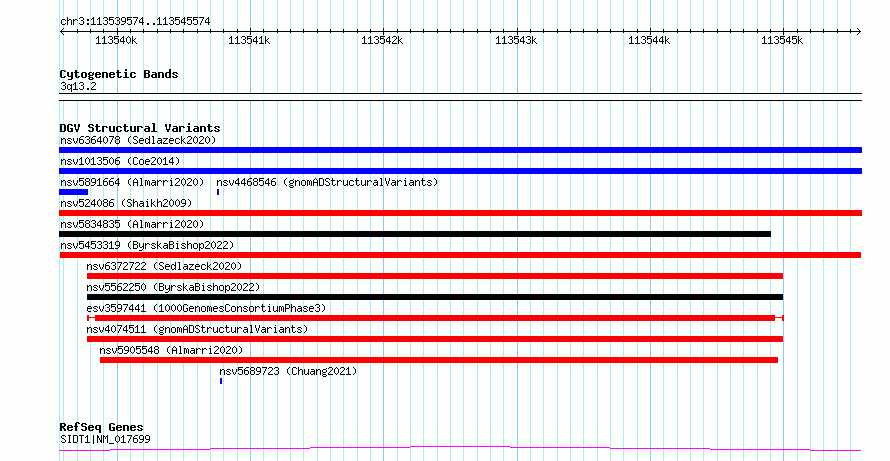Select the 3q13.2 band label
Viewport: 890px width, 461px height.
(x=78, y=86)
